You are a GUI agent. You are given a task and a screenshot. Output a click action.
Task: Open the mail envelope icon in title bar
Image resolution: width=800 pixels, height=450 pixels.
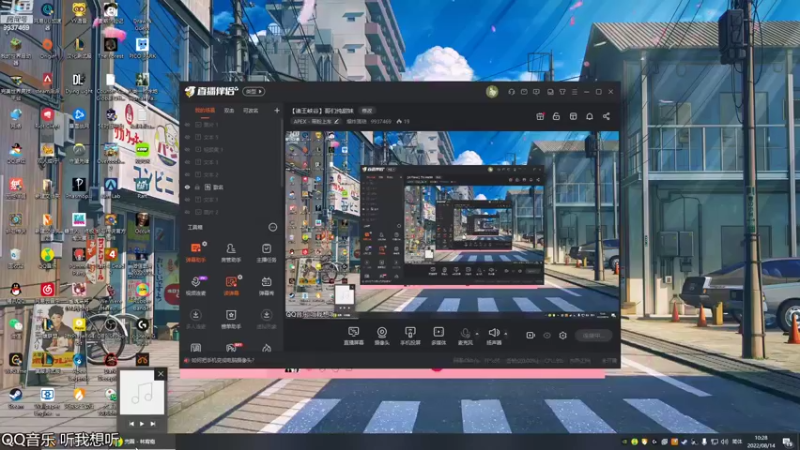pos(524,92)
